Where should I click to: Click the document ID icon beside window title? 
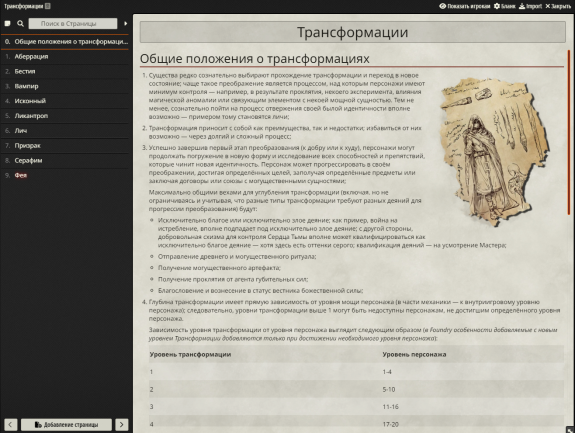(x=48, y=6)
